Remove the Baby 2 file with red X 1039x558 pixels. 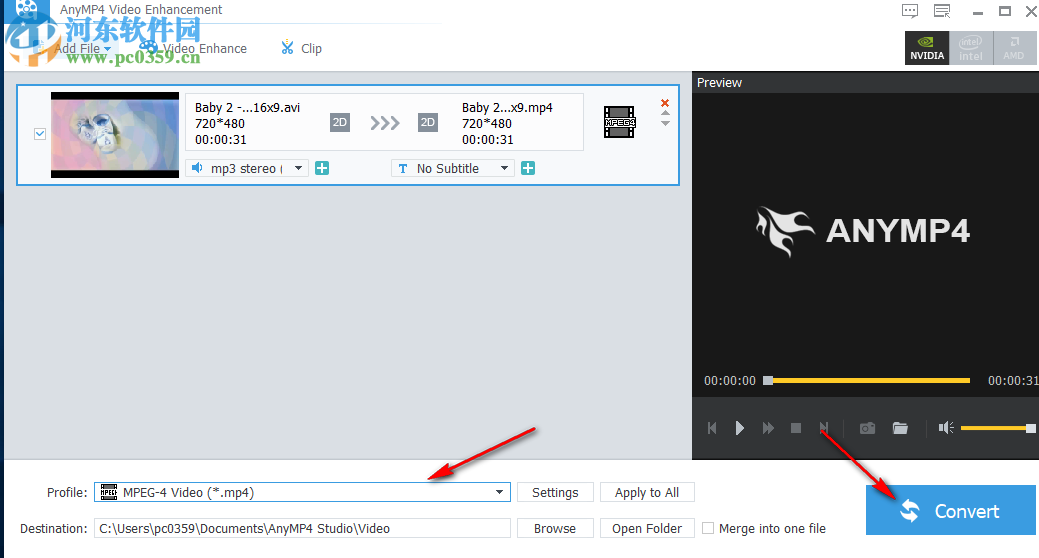[x=665, y=103]
